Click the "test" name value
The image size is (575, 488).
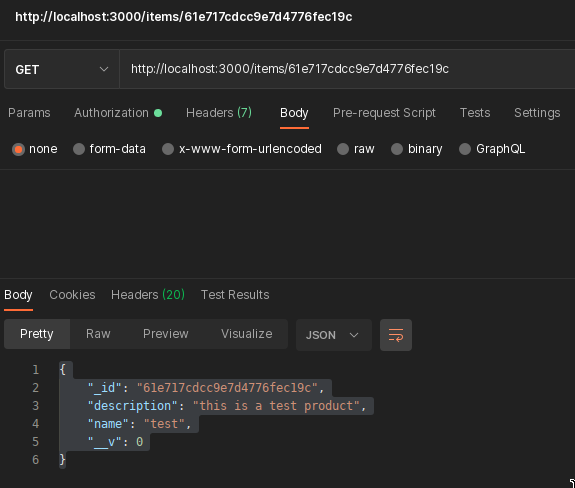click(164, 424)
